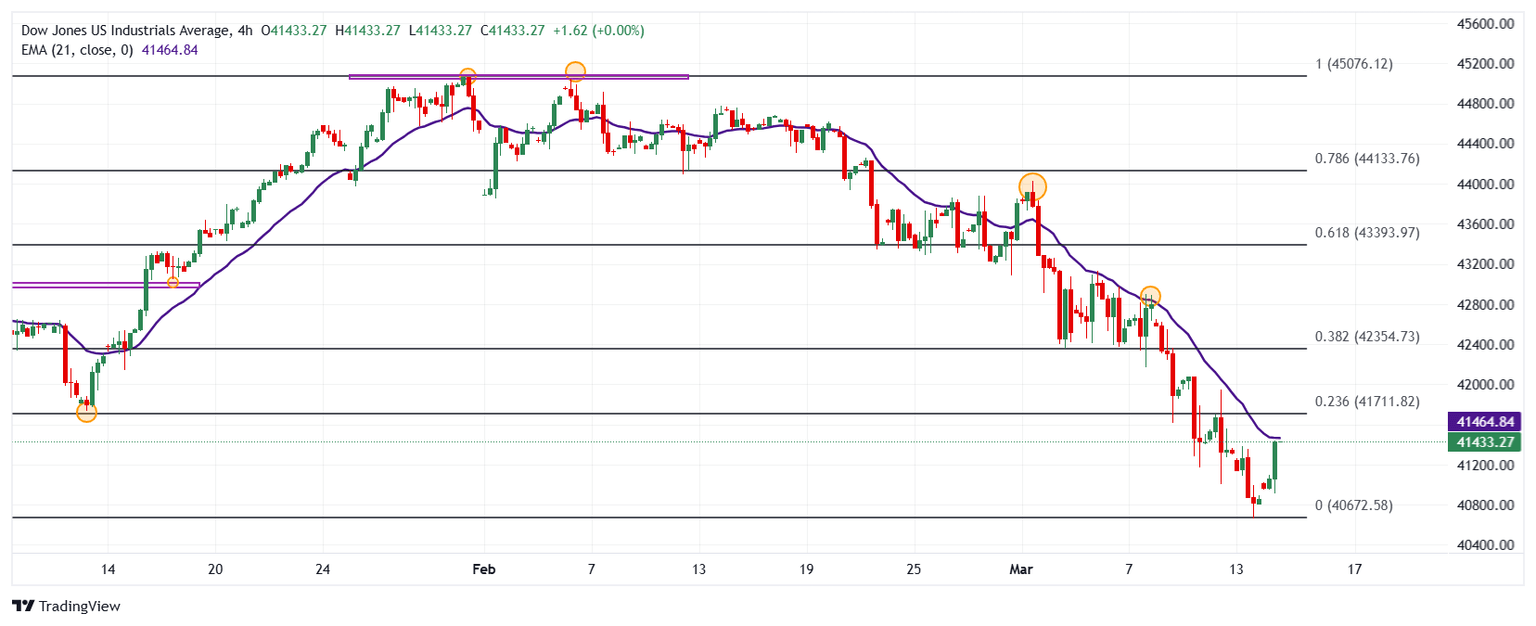The width and height of the screenshot is (1536, 626).
Task: Click the orange circle on the EMA near Mar 7
Action: 1150,296
